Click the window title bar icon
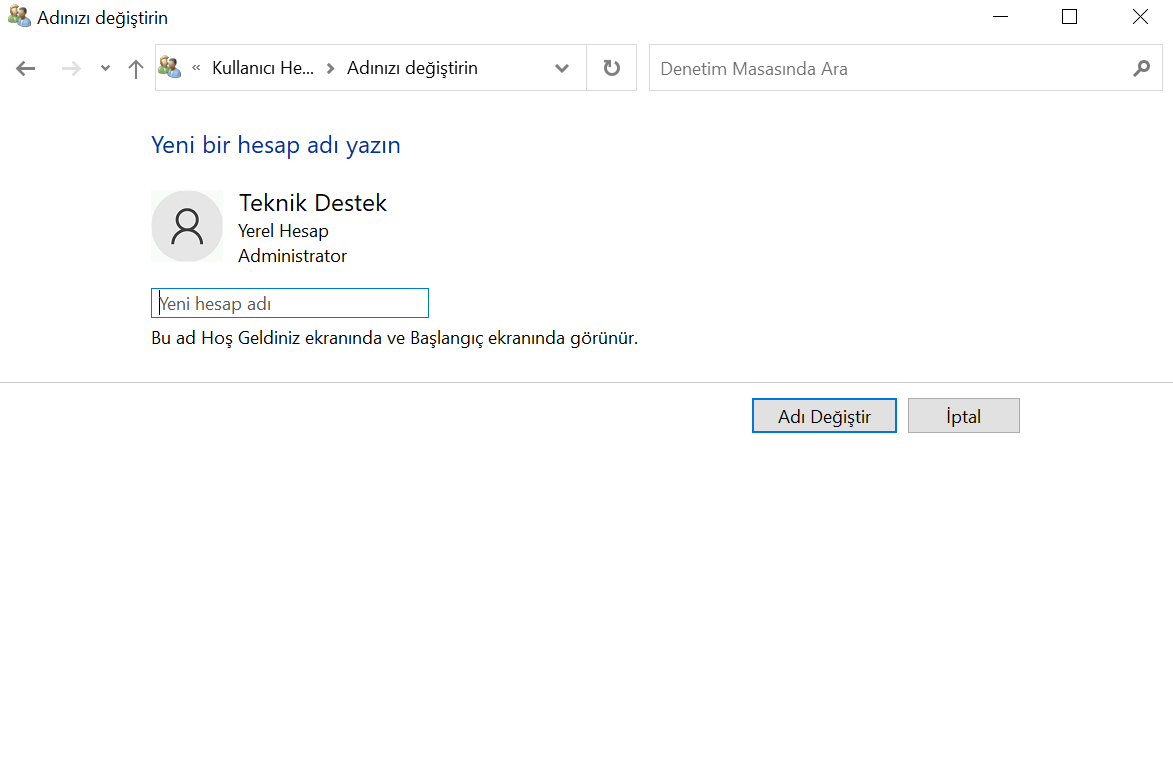Screen dimensions: 1173x778 pos(17,17)
